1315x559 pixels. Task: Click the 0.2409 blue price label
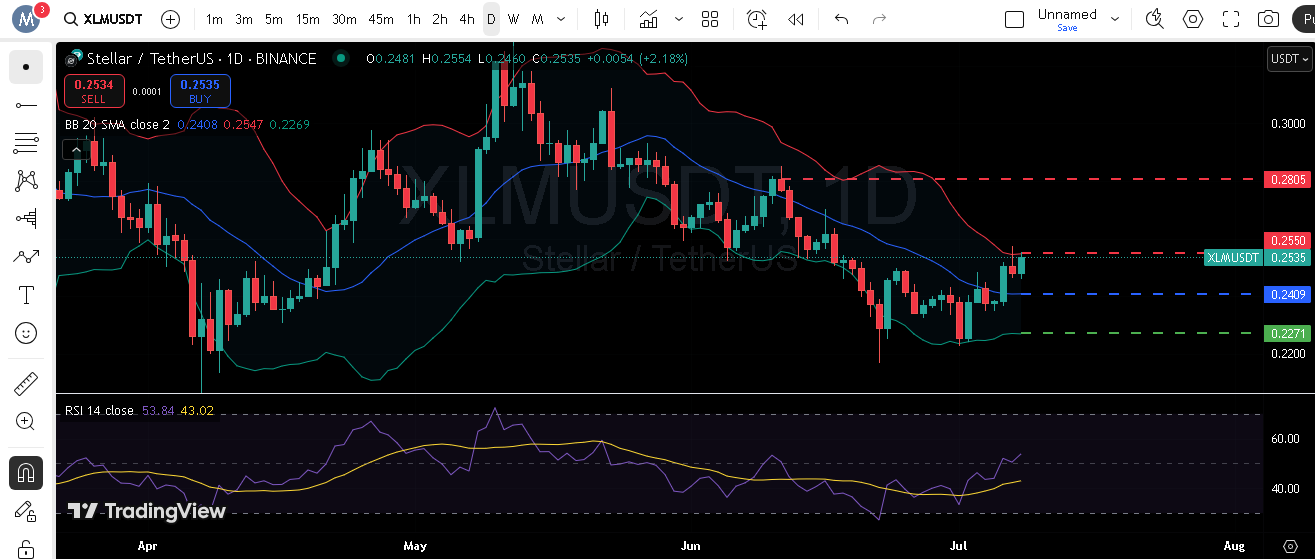point(1288,294)
